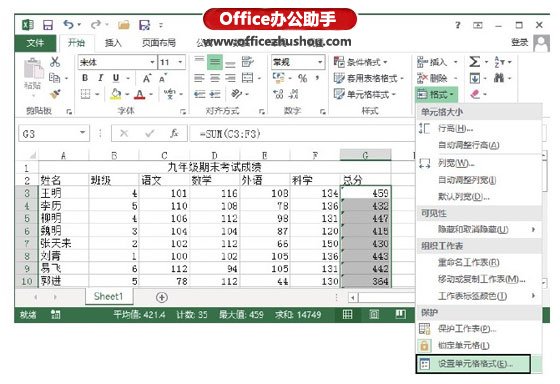Click the Cut scissors icon
Image resolution: width=560 pixels, height=384 pixels.
[x=55, y=62]
